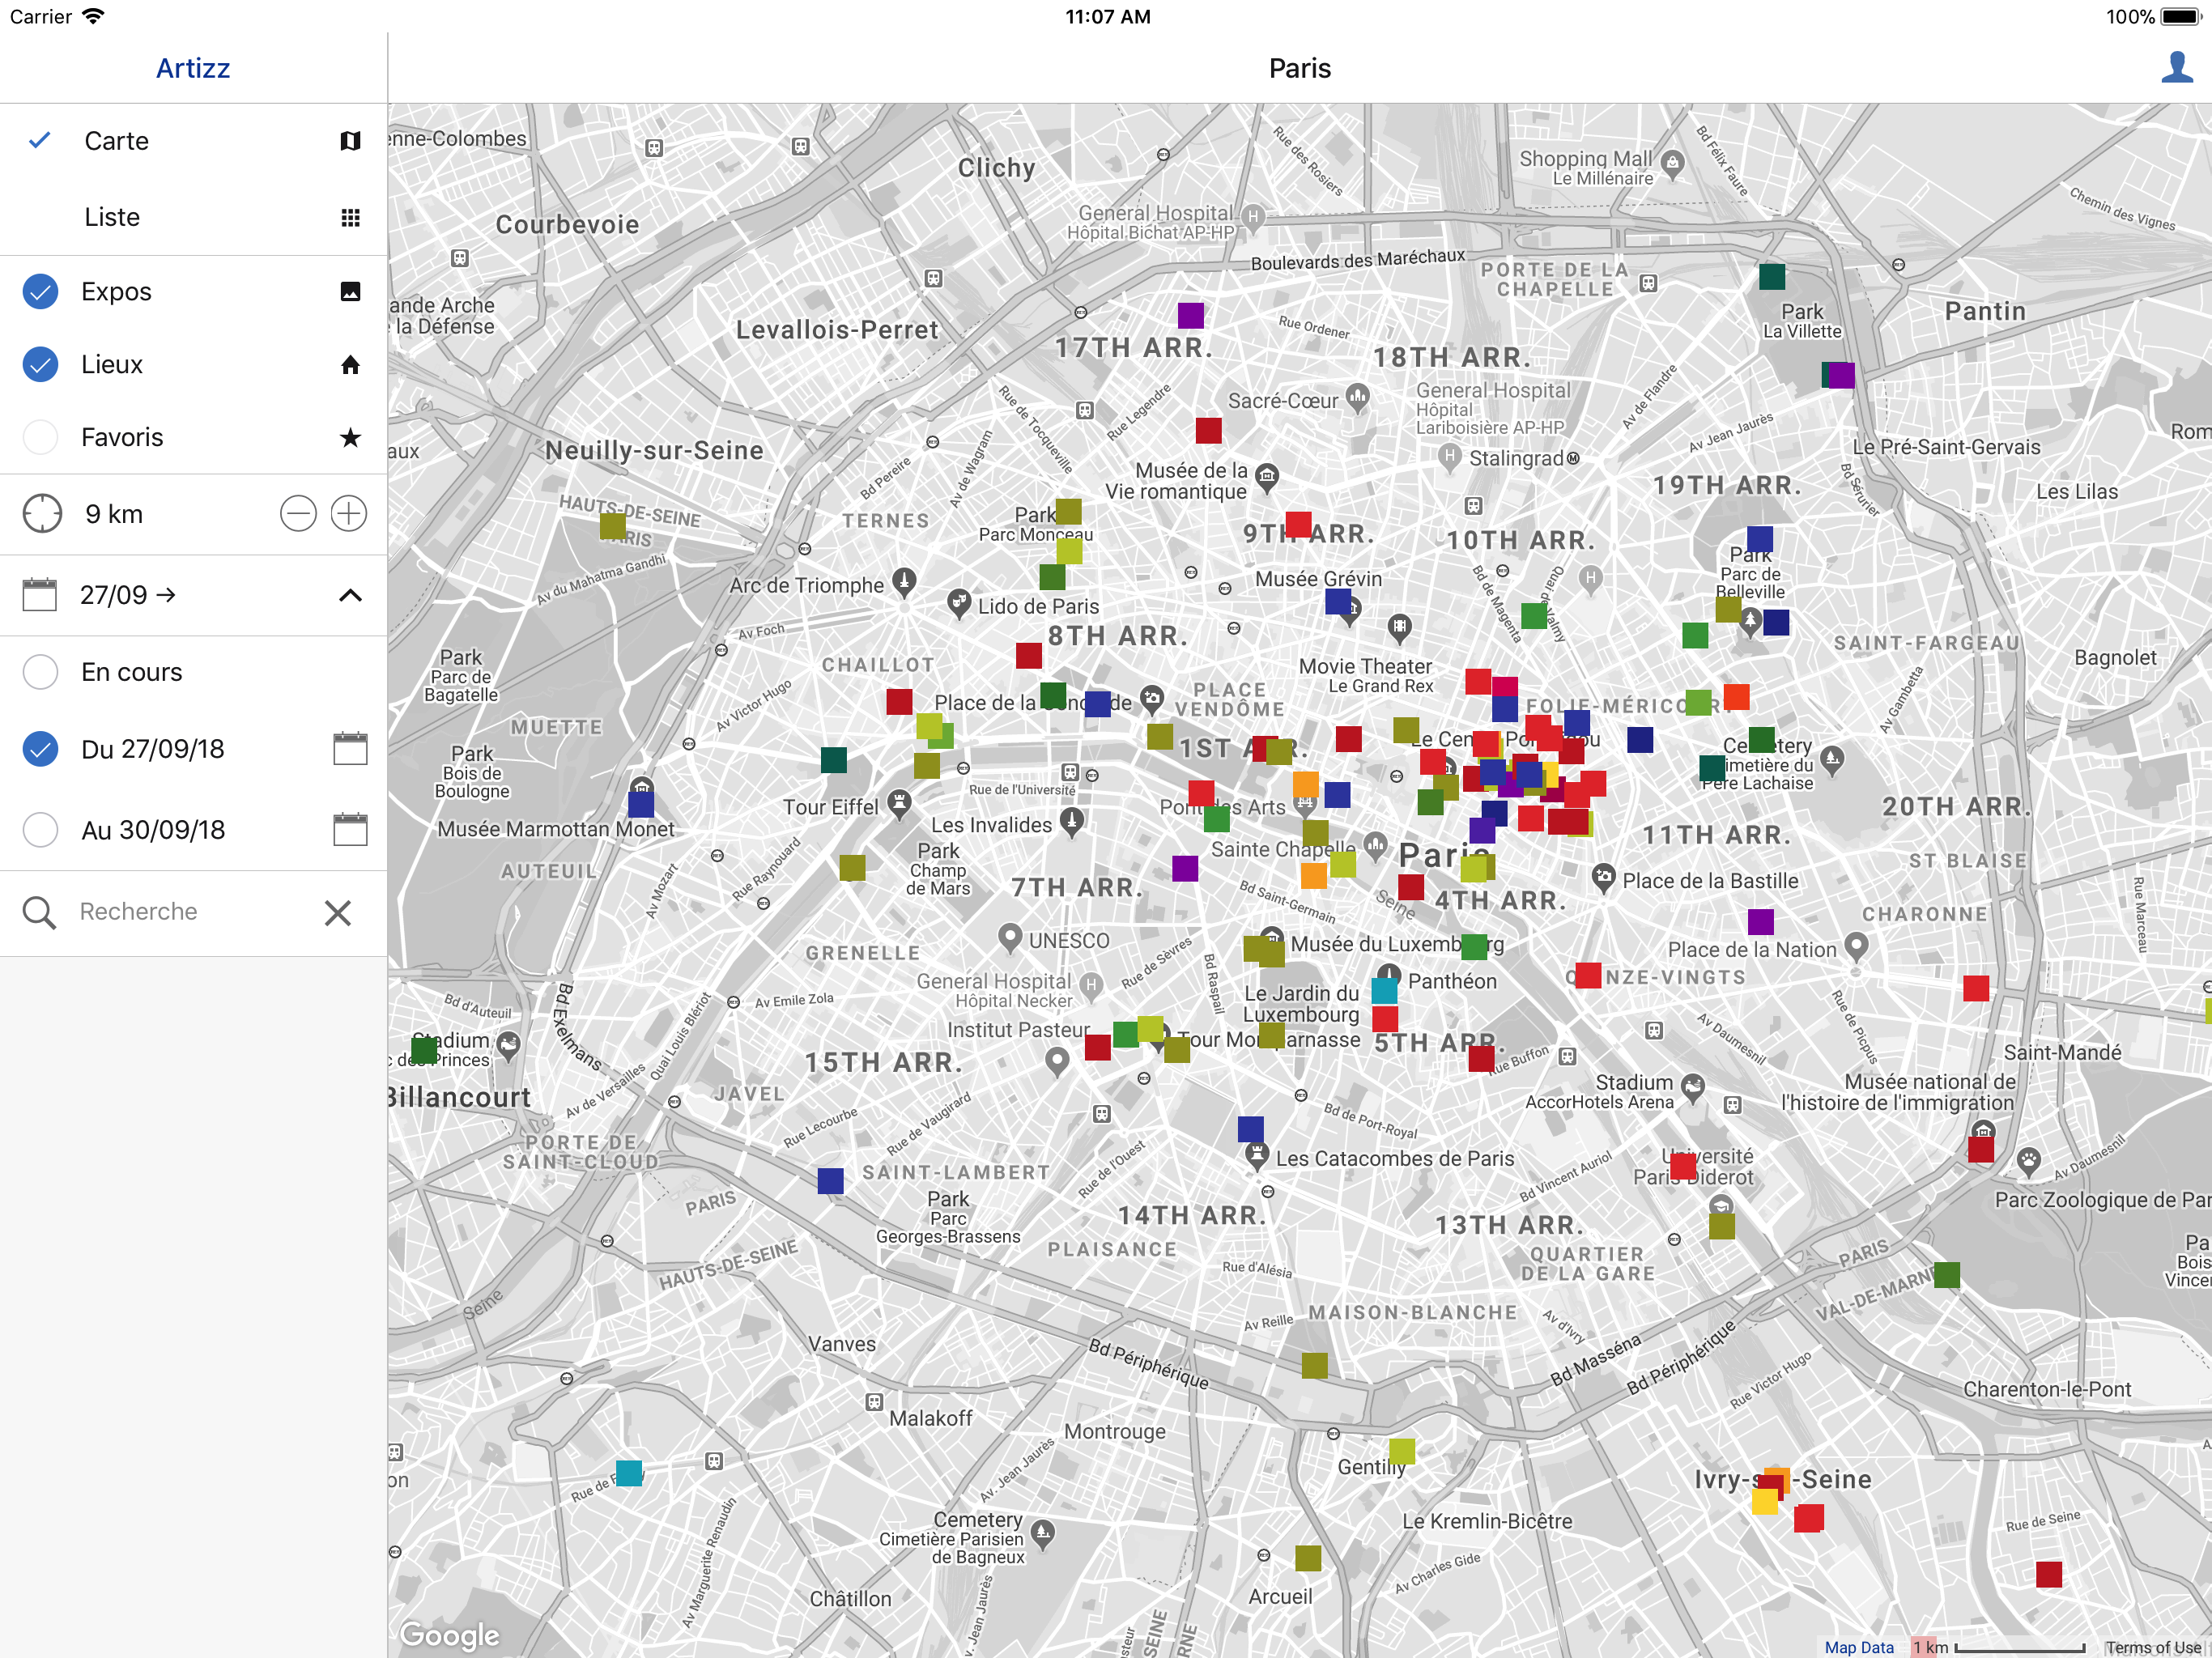Open the Artizz title link
The width and height of the screenshot is (2212, 1658).
(x=193, y=68)
